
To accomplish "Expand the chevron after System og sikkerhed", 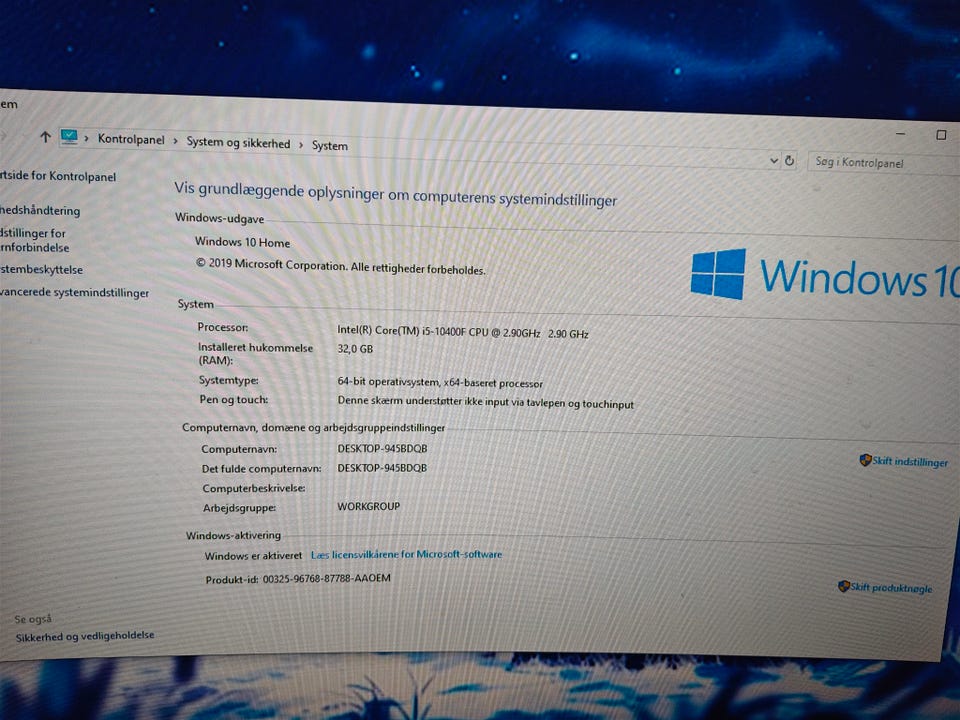I will [x=301, y=144].
